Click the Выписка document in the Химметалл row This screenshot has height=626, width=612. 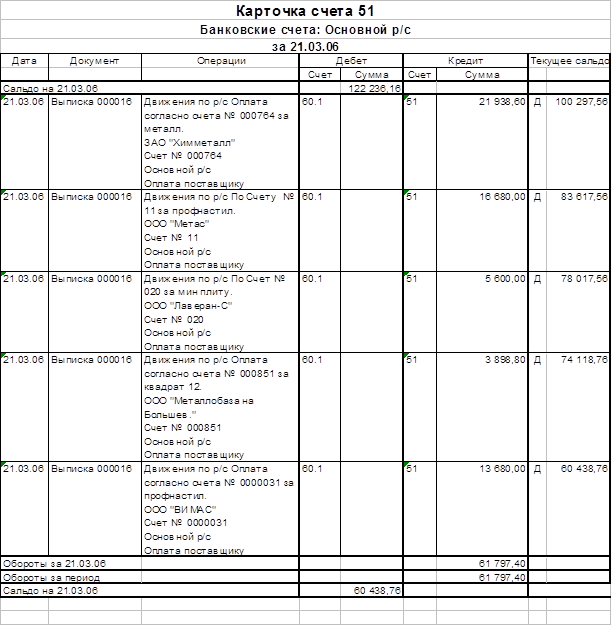pyautogui.click(x=92, y=102)
